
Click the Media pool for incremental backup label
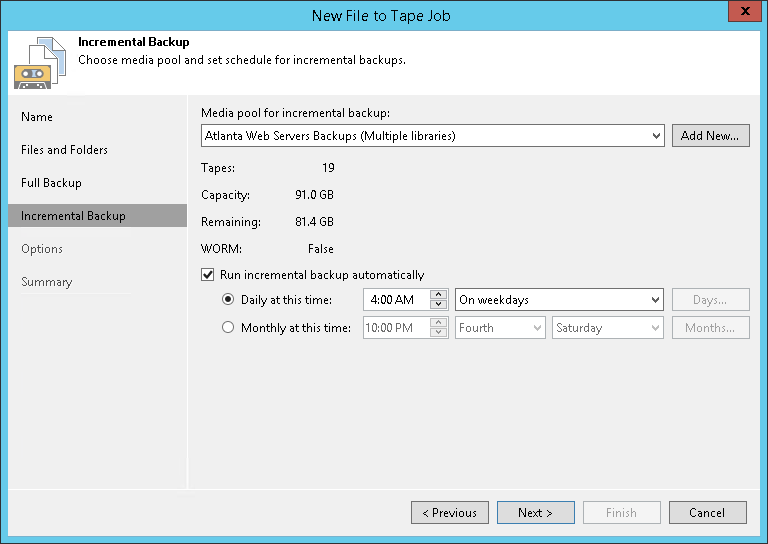click(x=295, y=113)
